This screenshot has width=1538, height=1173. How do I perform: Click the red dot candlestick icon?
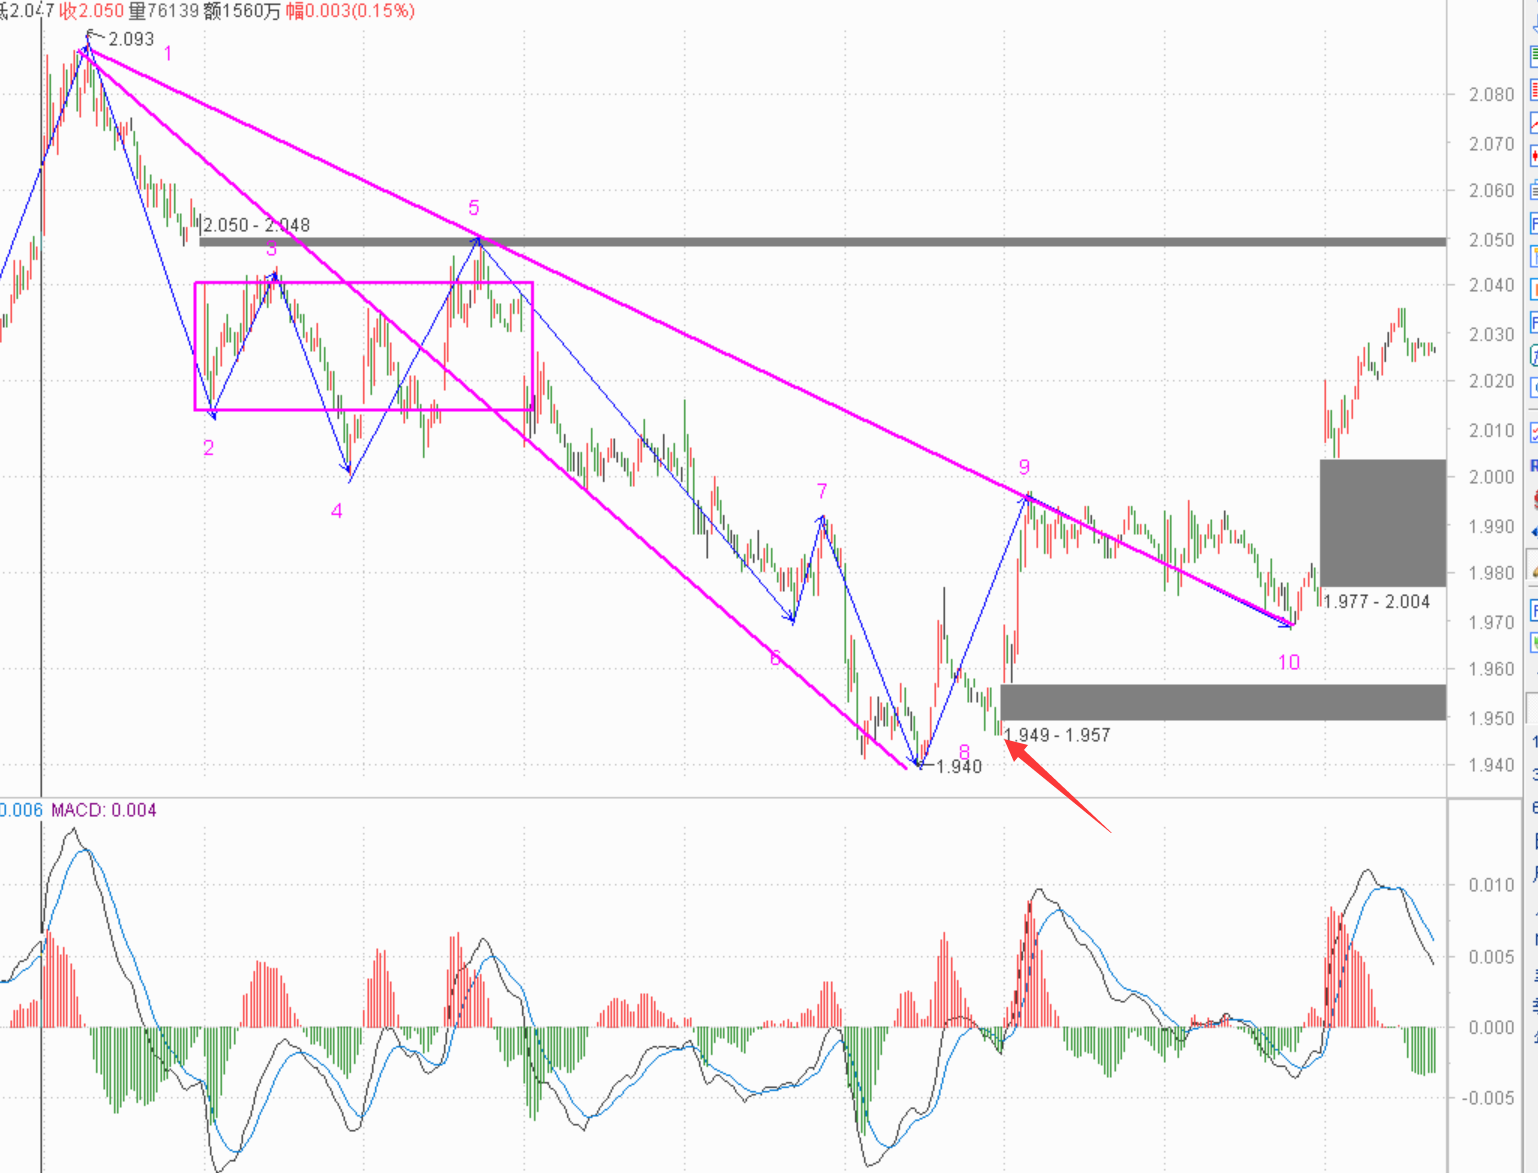1533,156
